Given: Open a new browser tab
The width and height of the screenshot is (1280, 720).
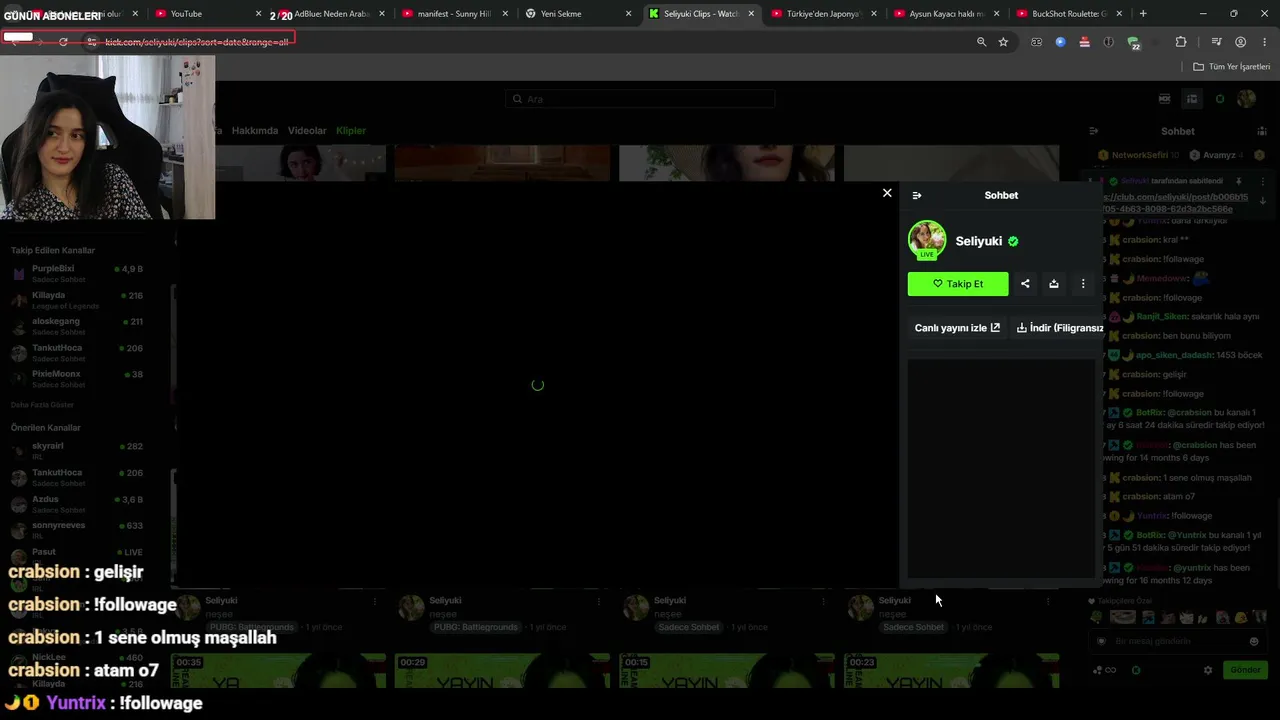Looking at the screenshot, I should [x=1143, y=14].
